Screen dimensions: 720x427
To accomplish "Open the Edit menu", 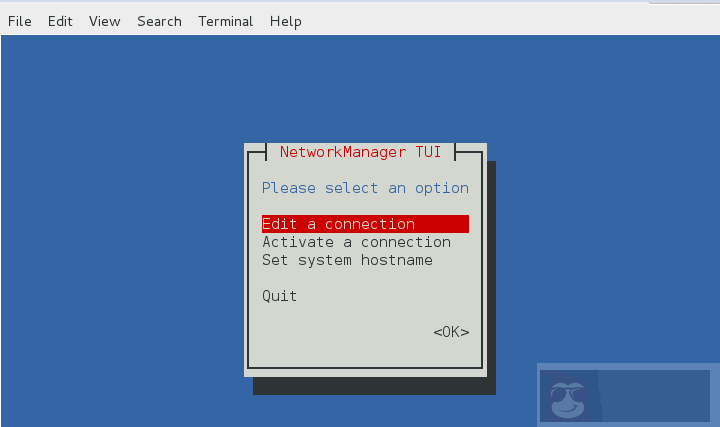I will point(60,22).
